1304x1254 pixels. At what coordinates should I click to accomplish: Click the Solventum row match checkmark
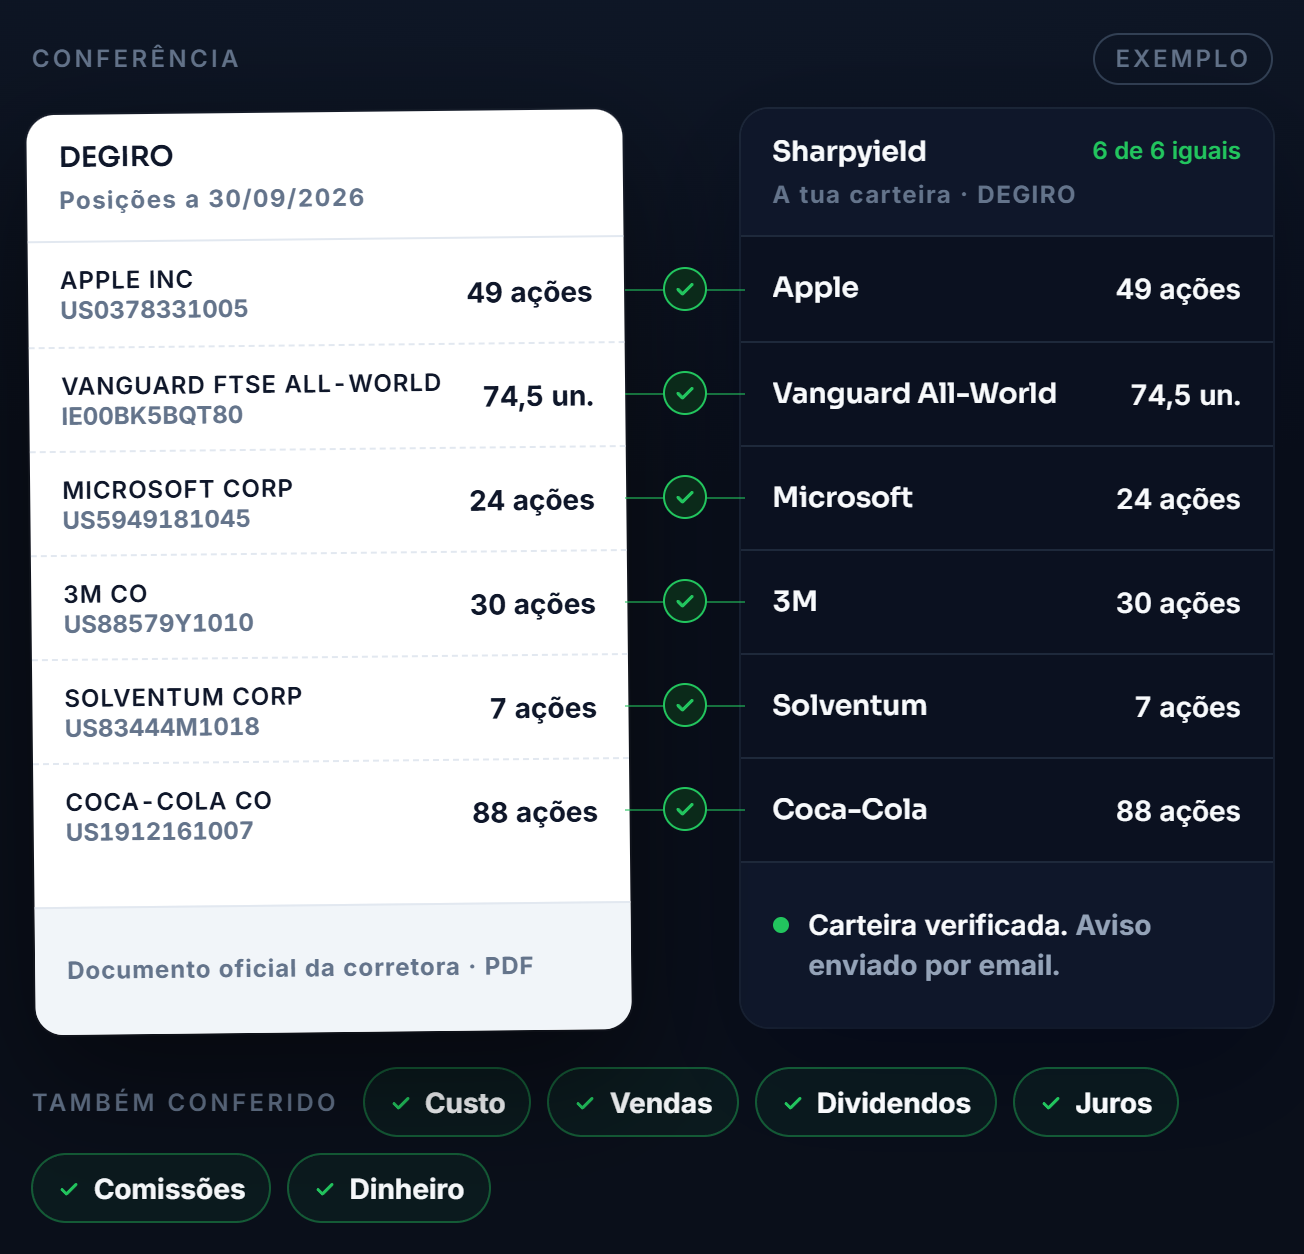685,705
